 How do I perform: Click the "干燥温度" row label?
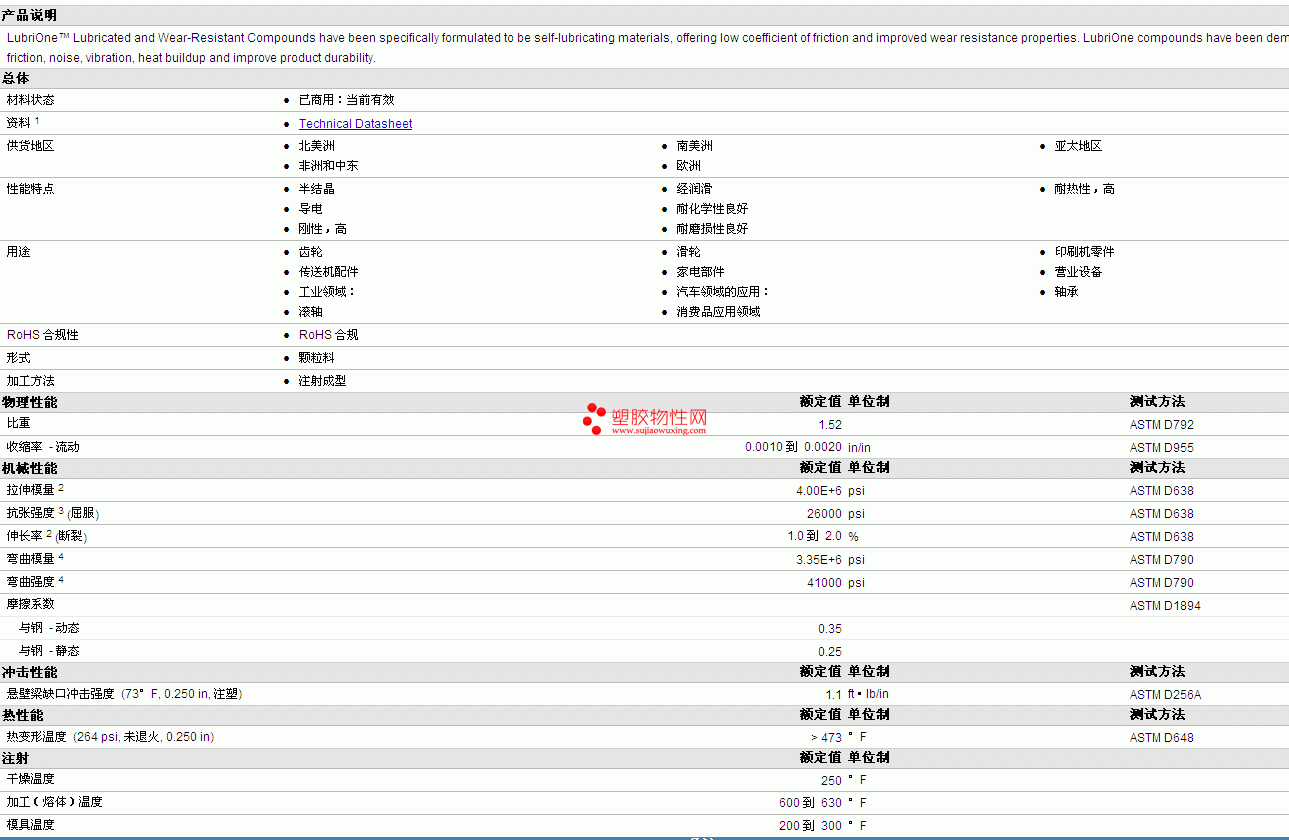[31, 779]
